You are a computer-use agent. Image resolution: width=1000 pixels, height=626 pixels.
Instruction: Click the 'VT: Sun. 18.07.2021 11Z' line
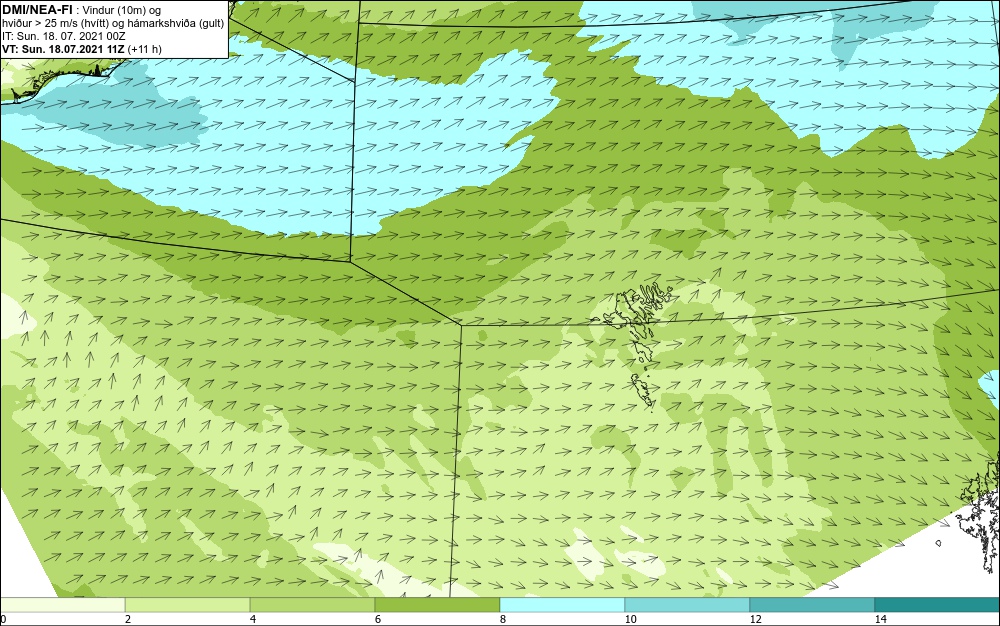(x=63, y=49)
